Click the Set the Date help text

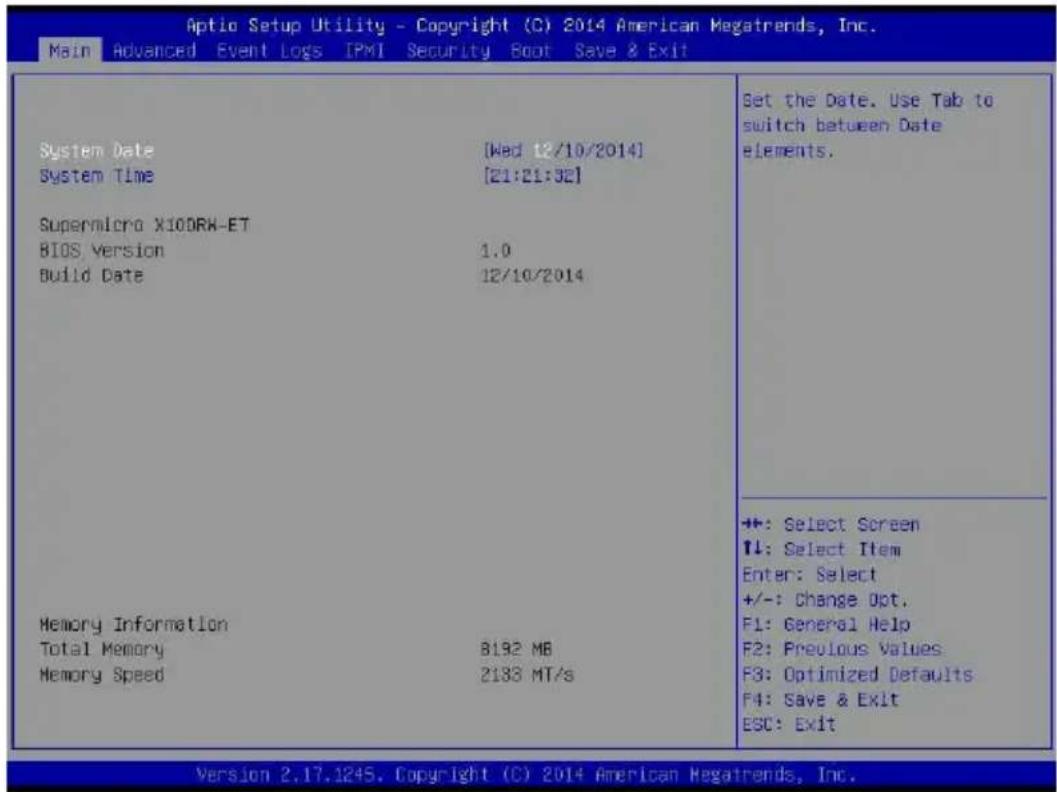[x=868, y=126]
